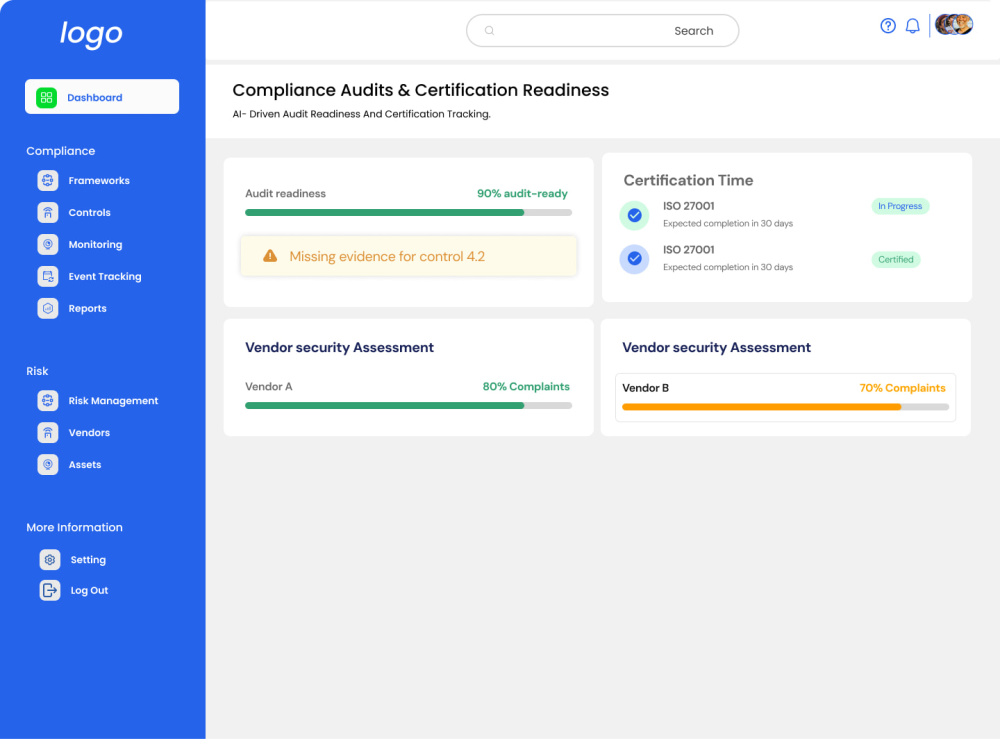1000x750 pixels.
Task: Click the Risk section header
Action: [x=37, y=371]
